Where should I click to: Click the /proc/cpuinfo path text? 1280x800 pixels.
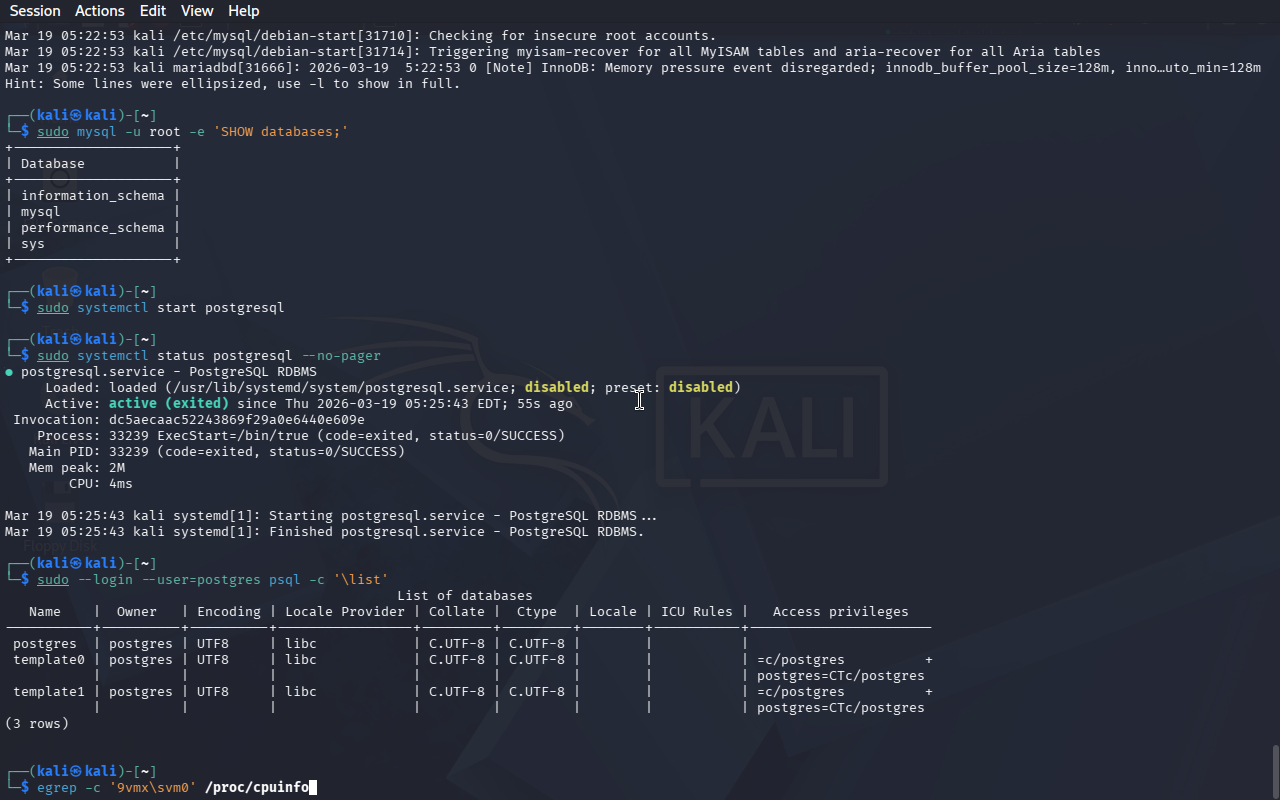point(257,788)
